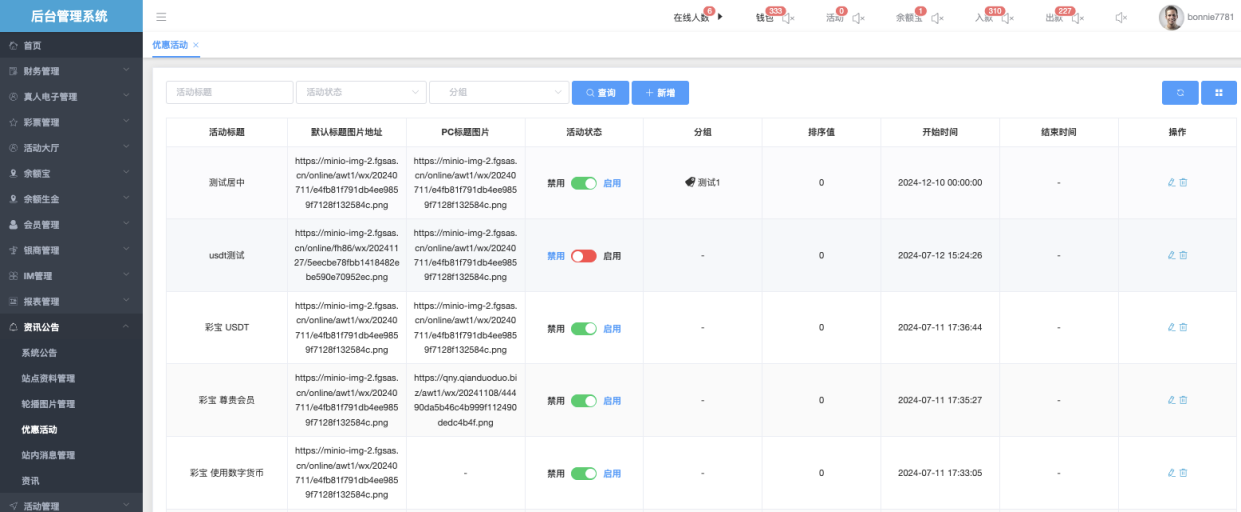Open 系统公告 from the sidebar

pos(40,353)
